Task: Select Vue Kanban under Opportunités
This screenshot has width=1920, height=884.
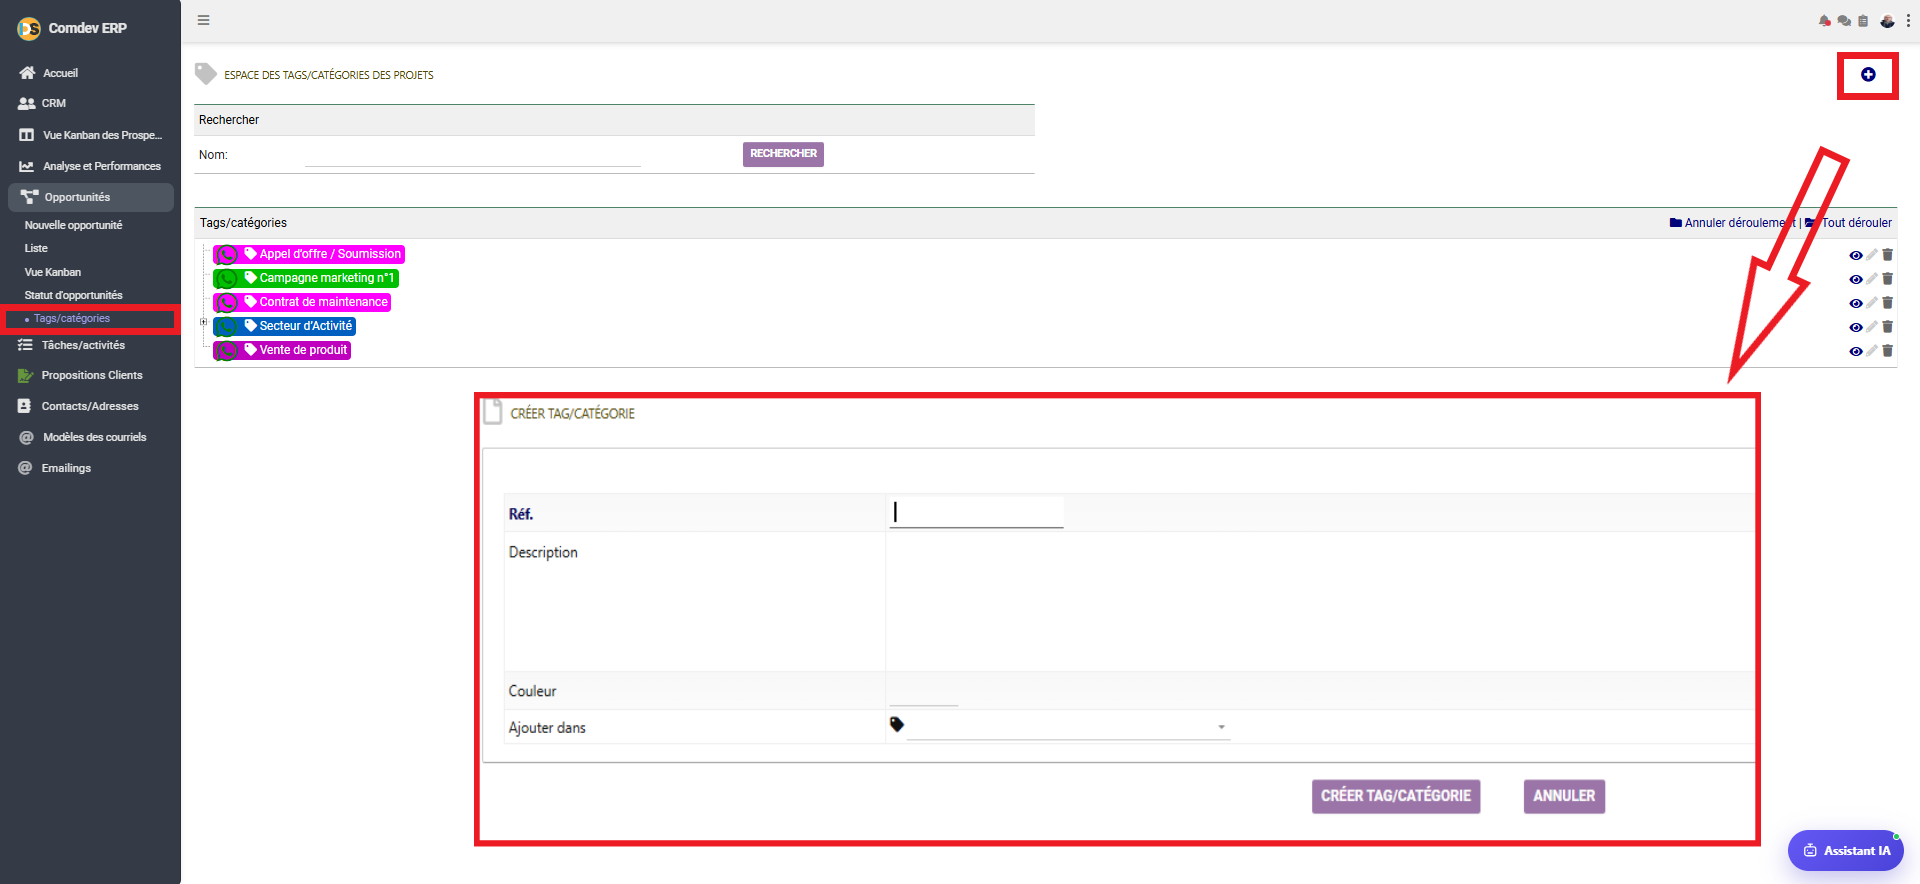Action: coord(53,272)
